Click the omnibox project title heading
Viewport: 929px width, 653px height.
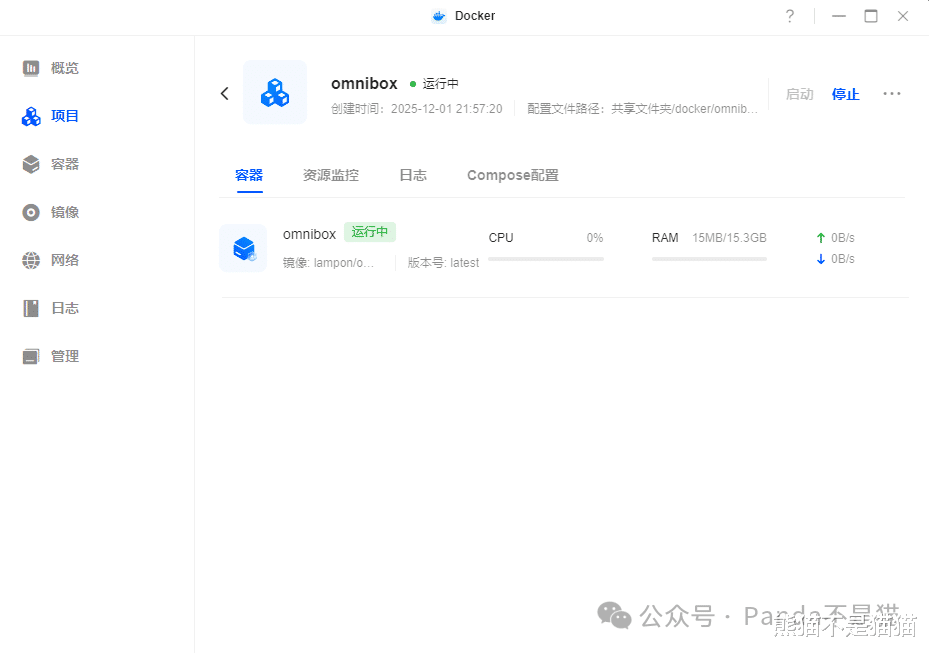(x=364, y=84)
